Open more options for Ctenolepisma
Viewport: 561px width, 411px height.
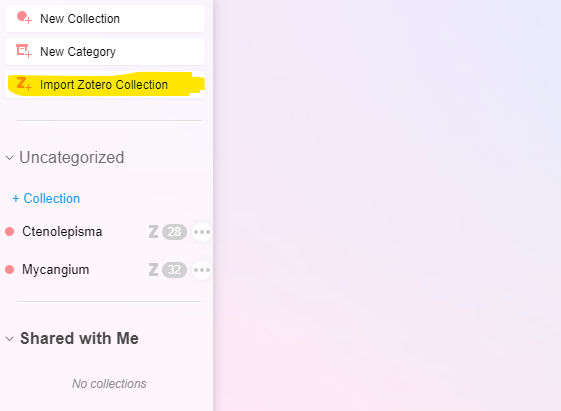(202, 232)
